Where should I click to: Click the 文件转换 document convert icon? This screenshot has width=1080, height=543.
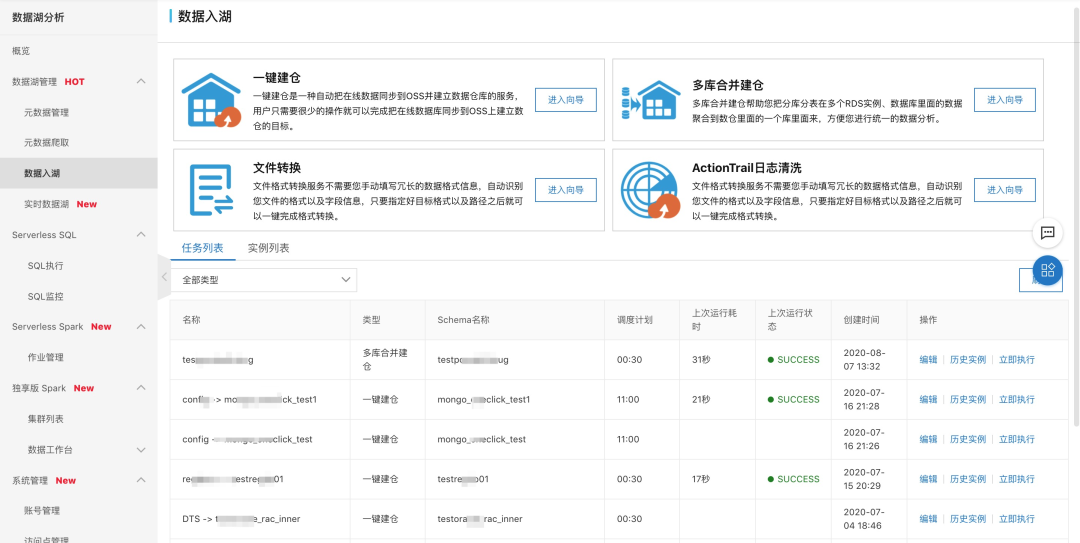[211, 190]
